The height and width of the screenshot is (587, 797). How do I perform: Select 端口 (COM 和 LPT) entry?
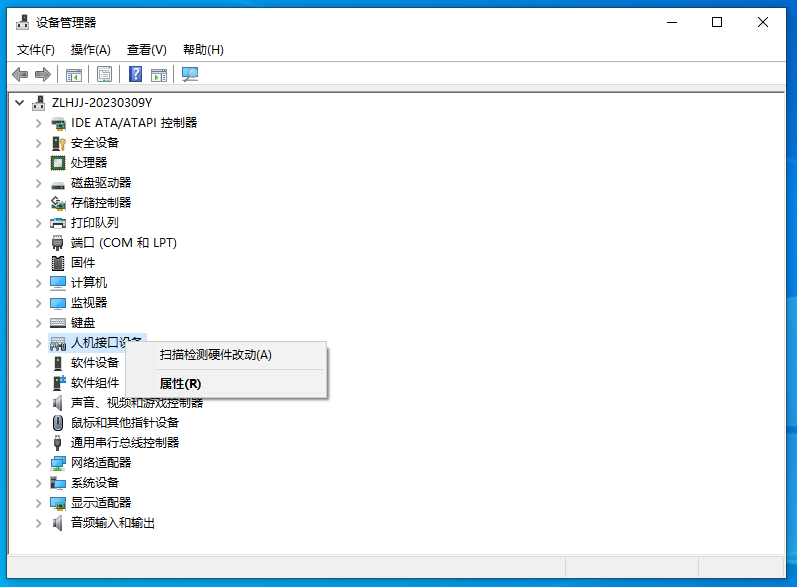tap(123, 243)
